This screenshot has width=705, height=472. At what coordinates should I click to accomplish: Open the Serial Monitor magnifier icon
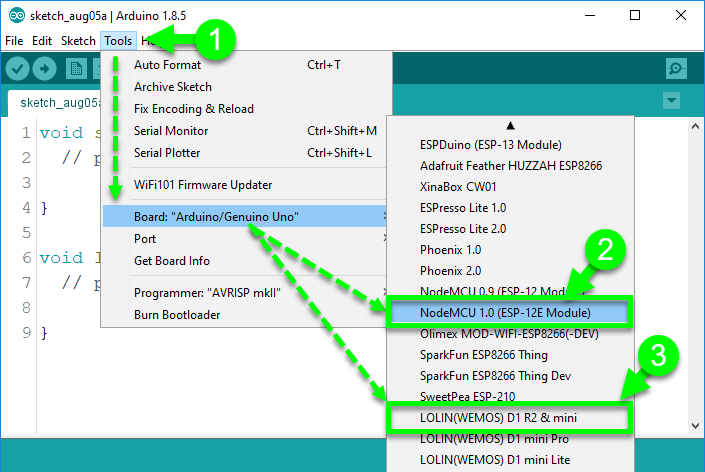click(x=676, y=69)
